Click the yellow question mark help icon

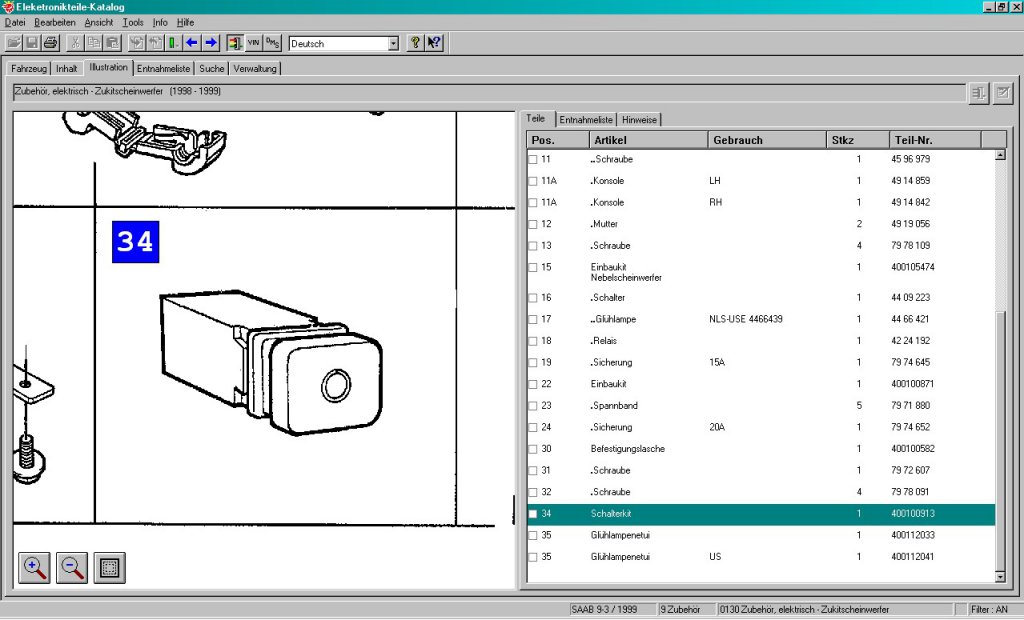[415, 43]
